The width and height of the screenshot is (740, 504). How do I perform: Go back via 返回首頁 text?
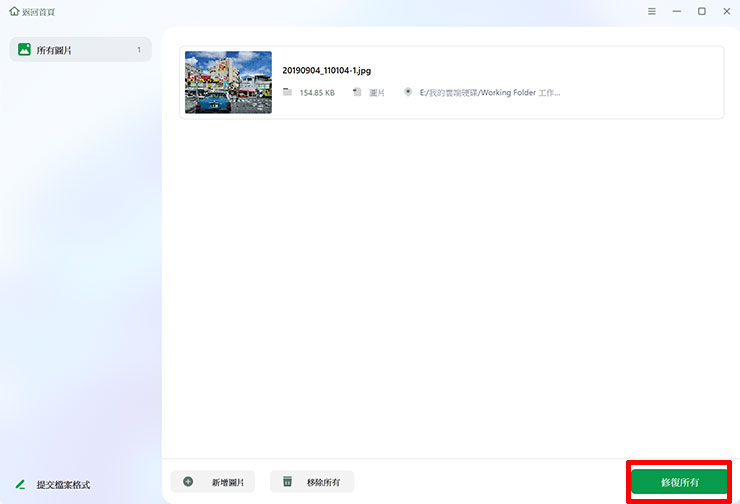pos(39,11)
